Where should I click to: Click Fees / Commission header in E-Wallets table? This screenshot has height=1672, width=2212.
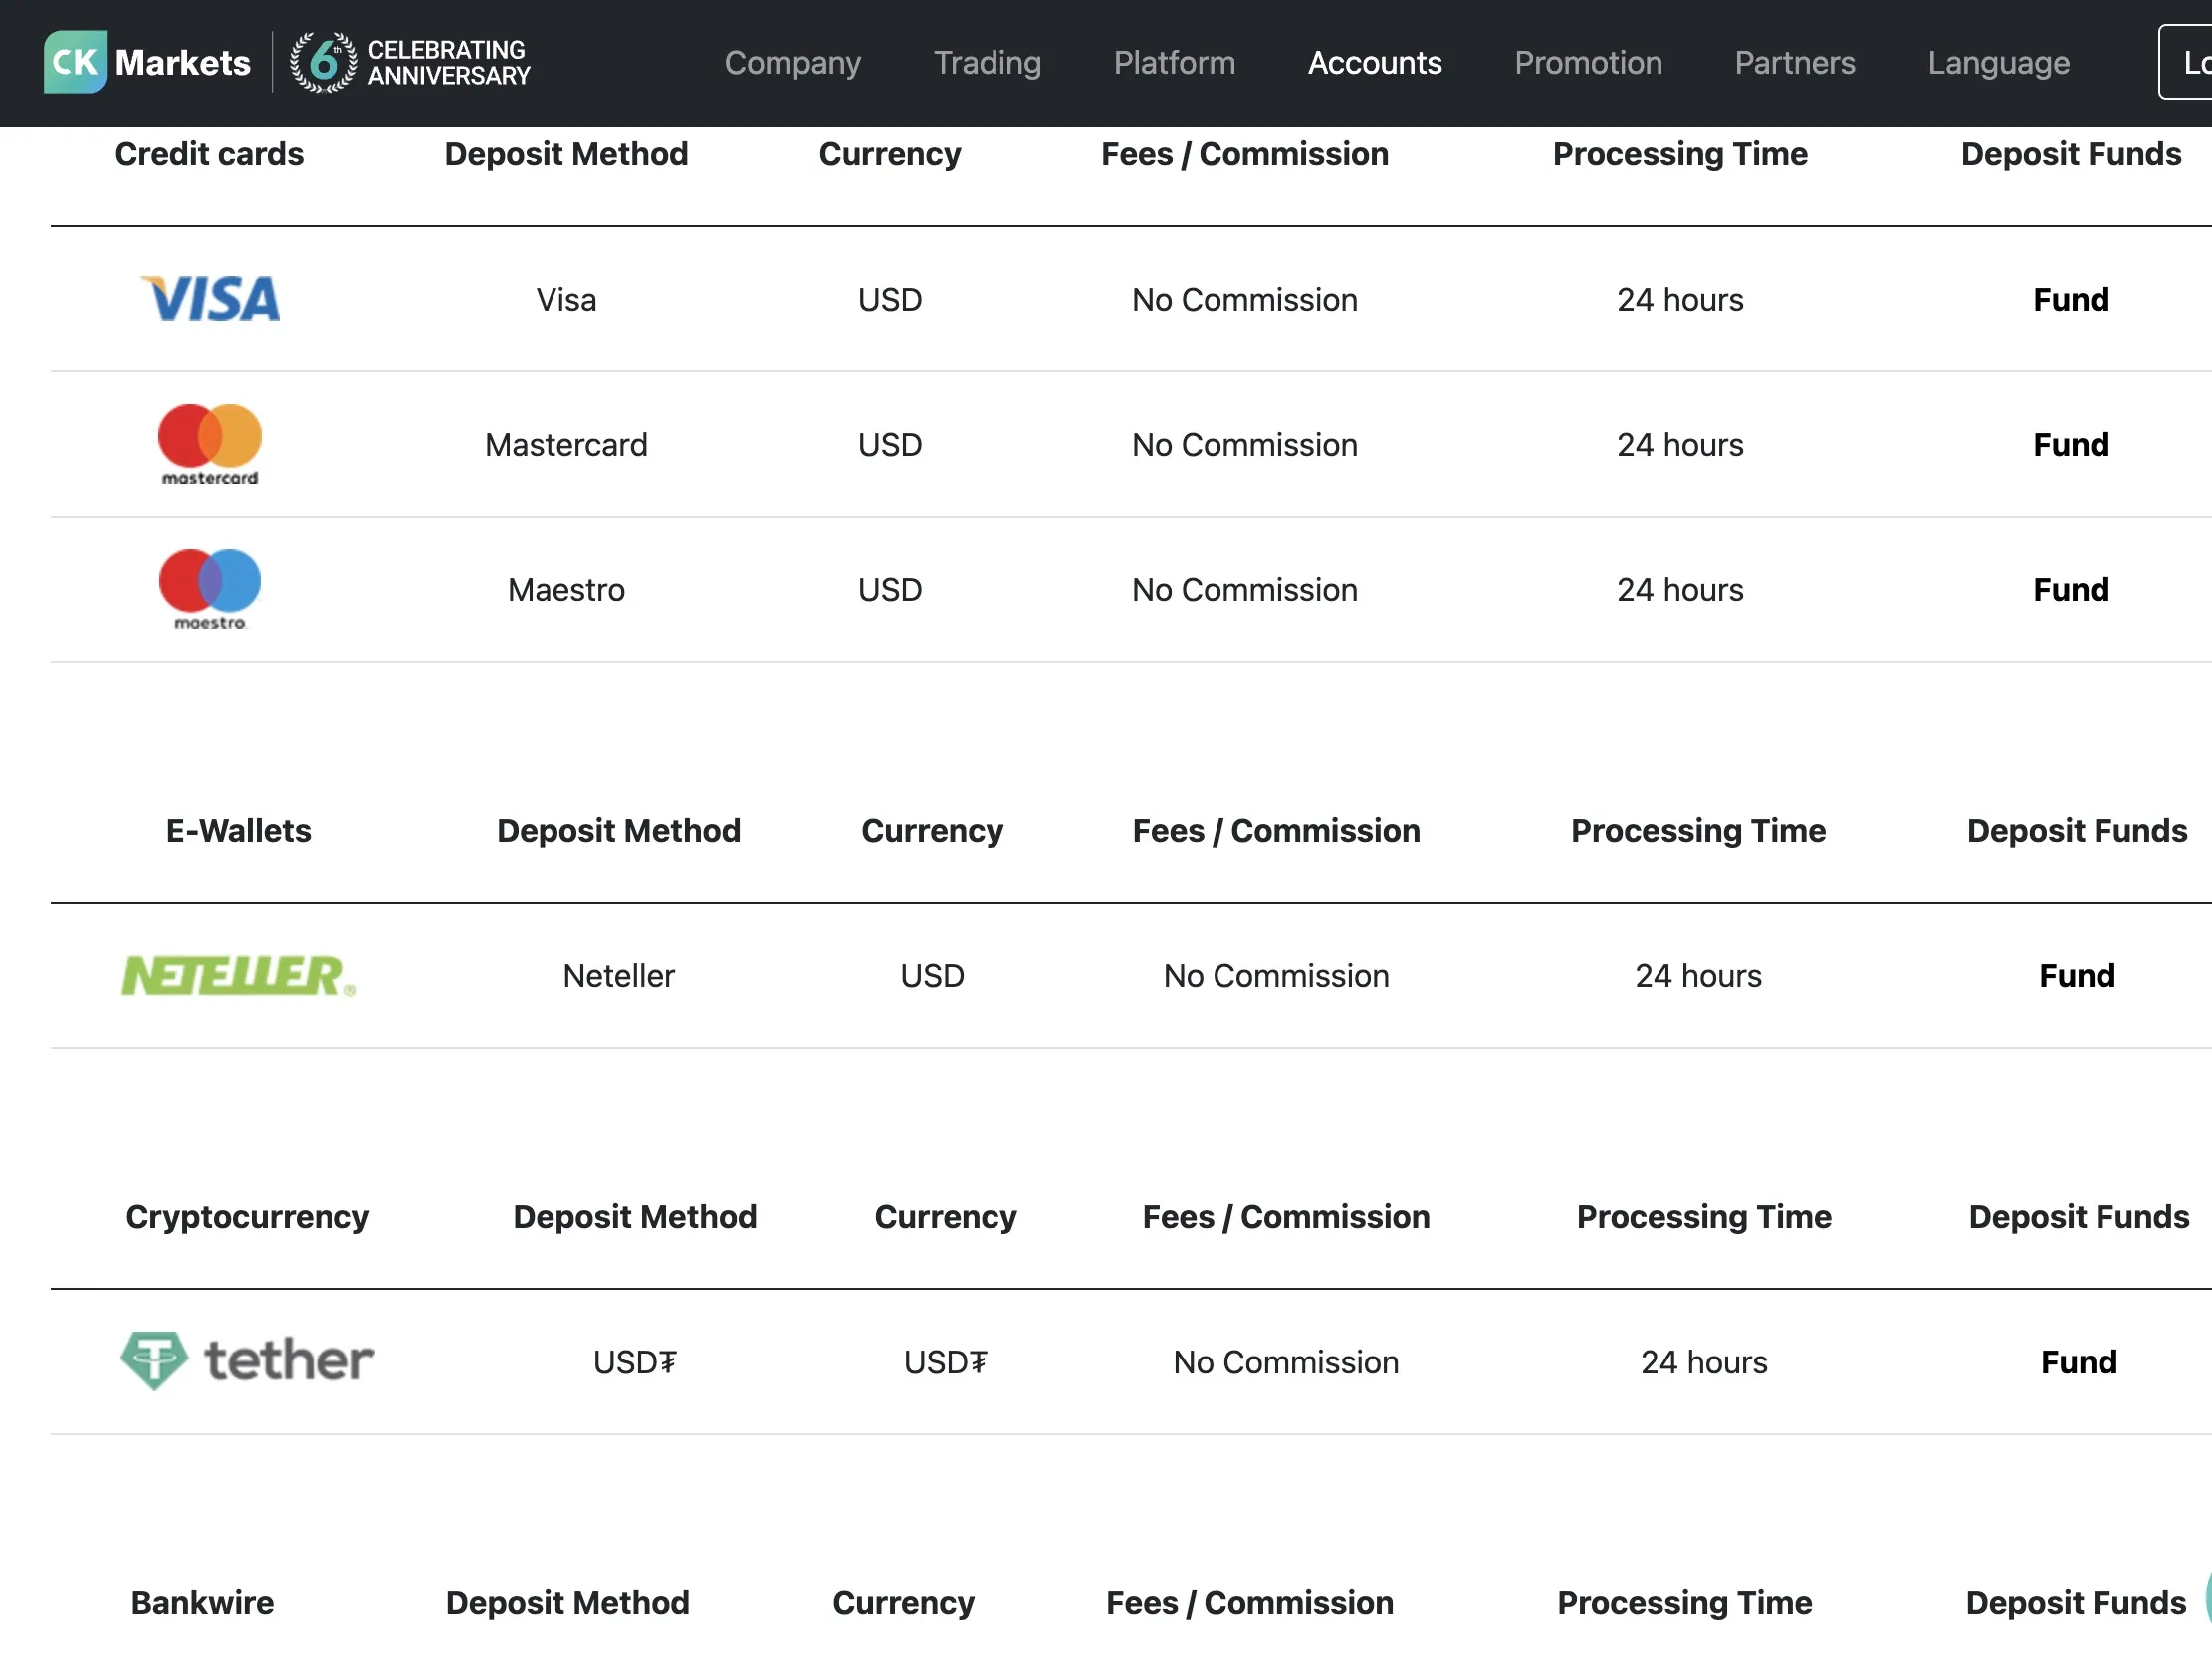pos(1276,831)
